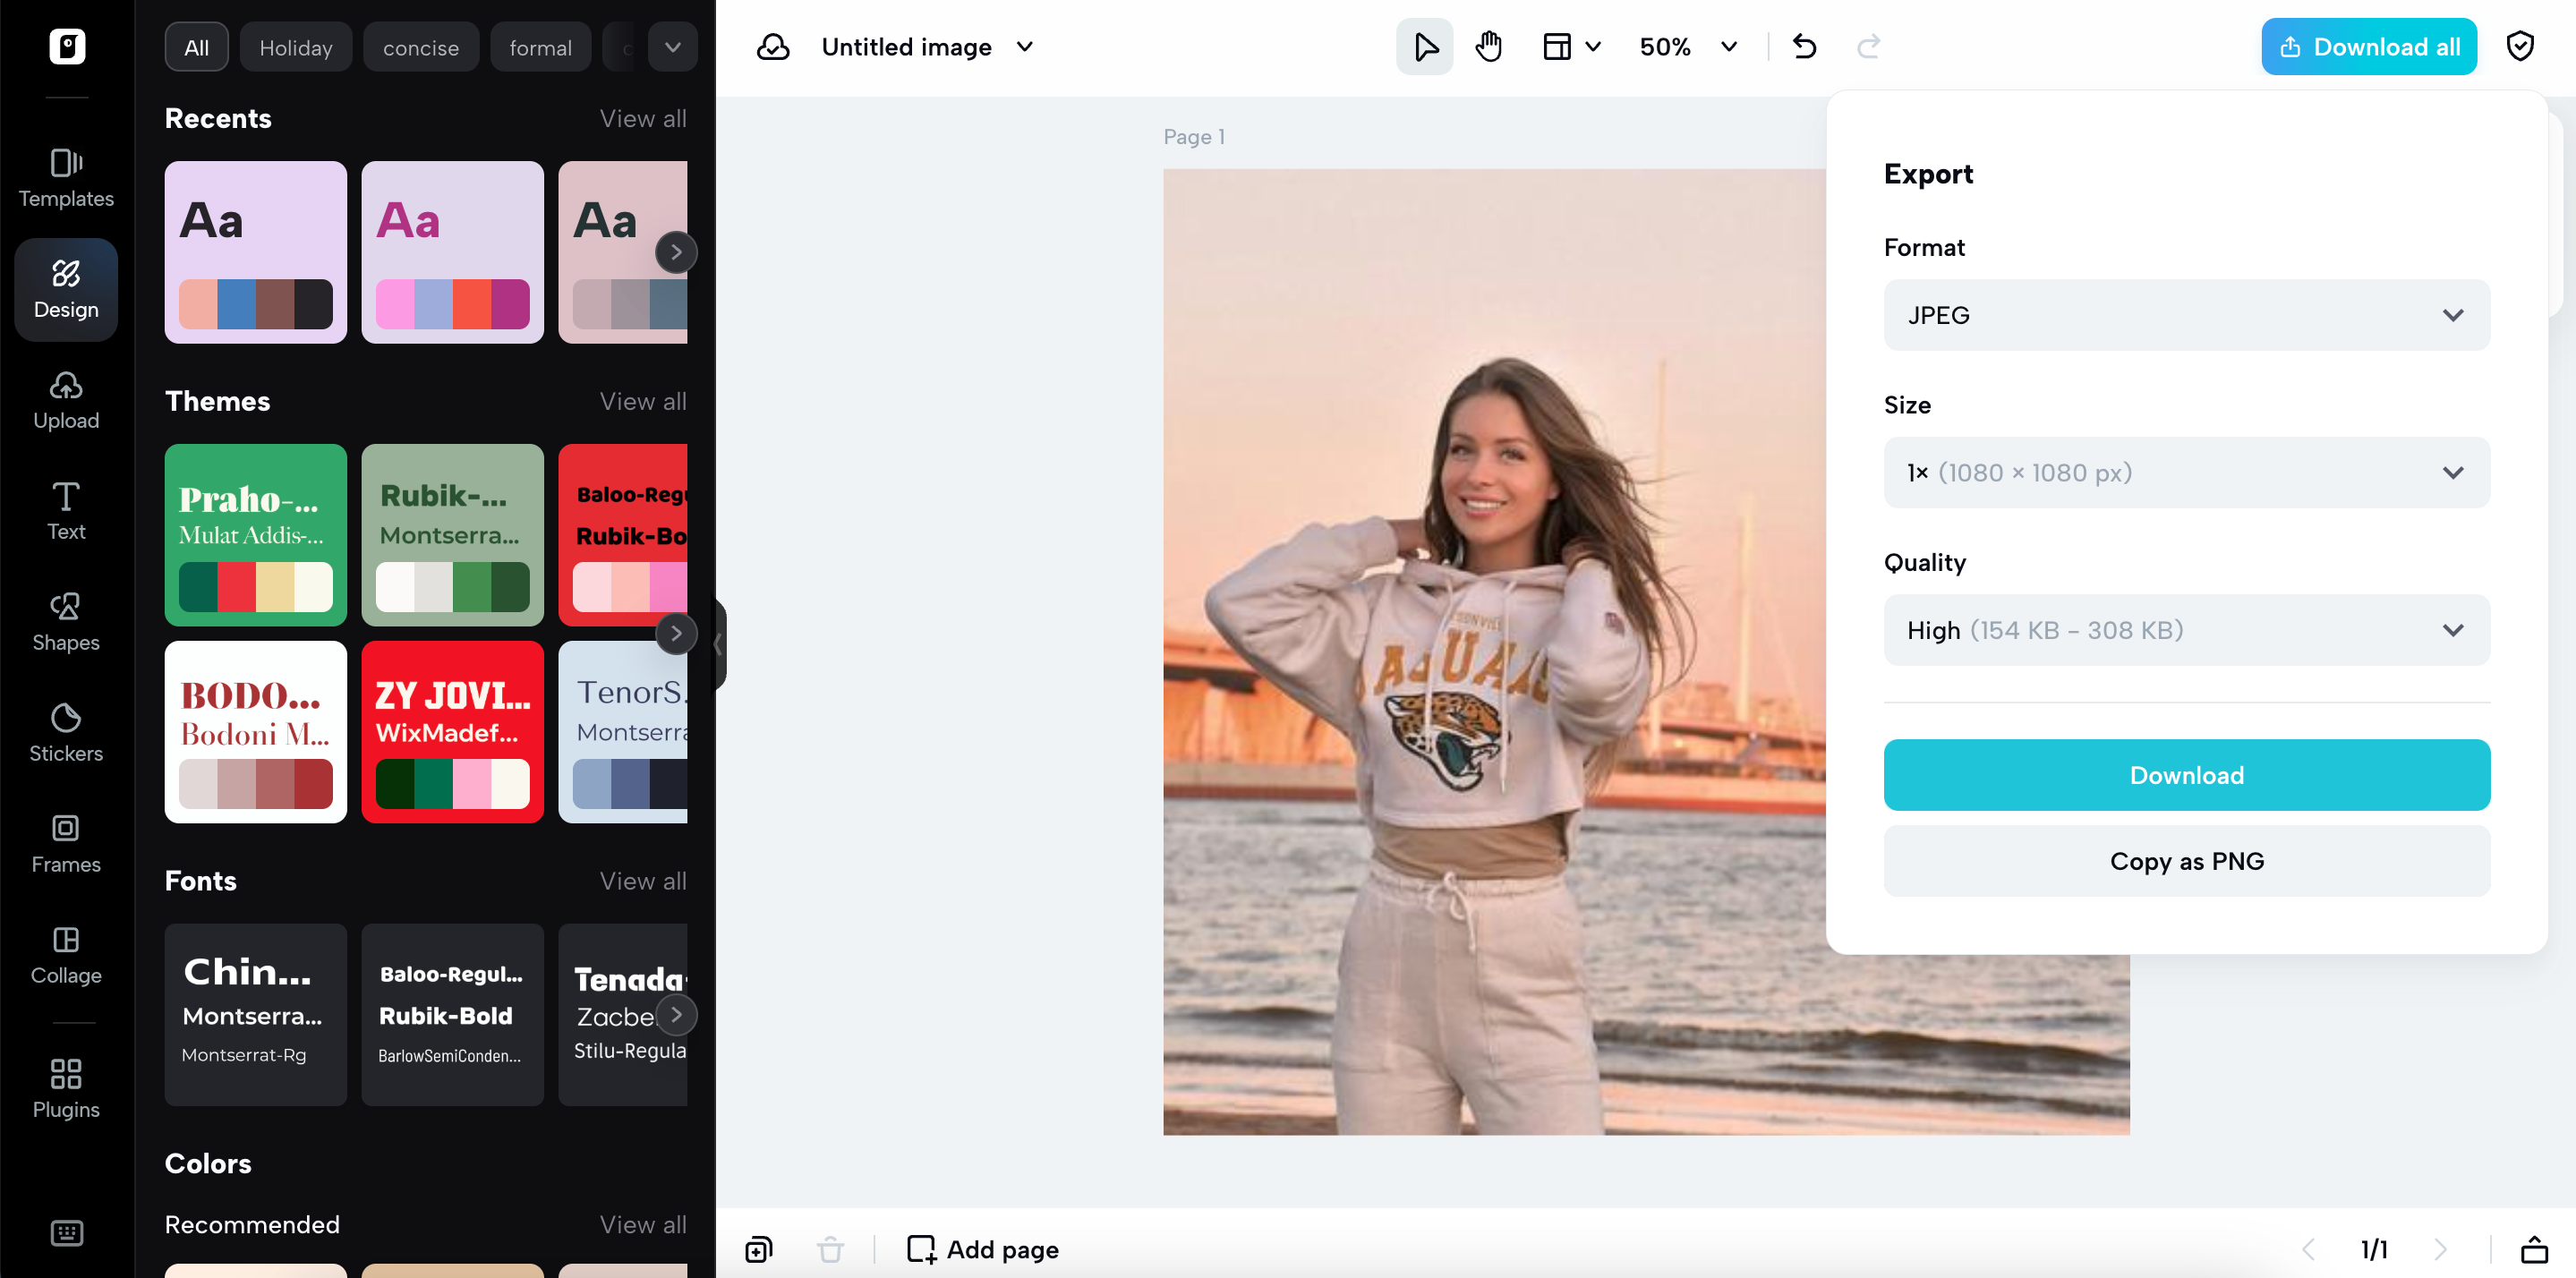Click the duplicate page icon
The height and width of the screenshot is (1278, 2576).
pos(759,1249)
